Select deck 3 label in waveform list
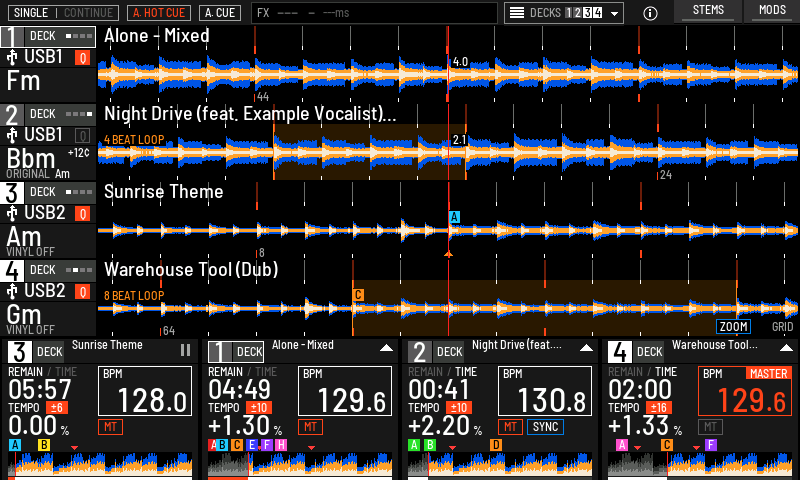Viewport: 800px width, 480px height. click(x=48, y=192)
